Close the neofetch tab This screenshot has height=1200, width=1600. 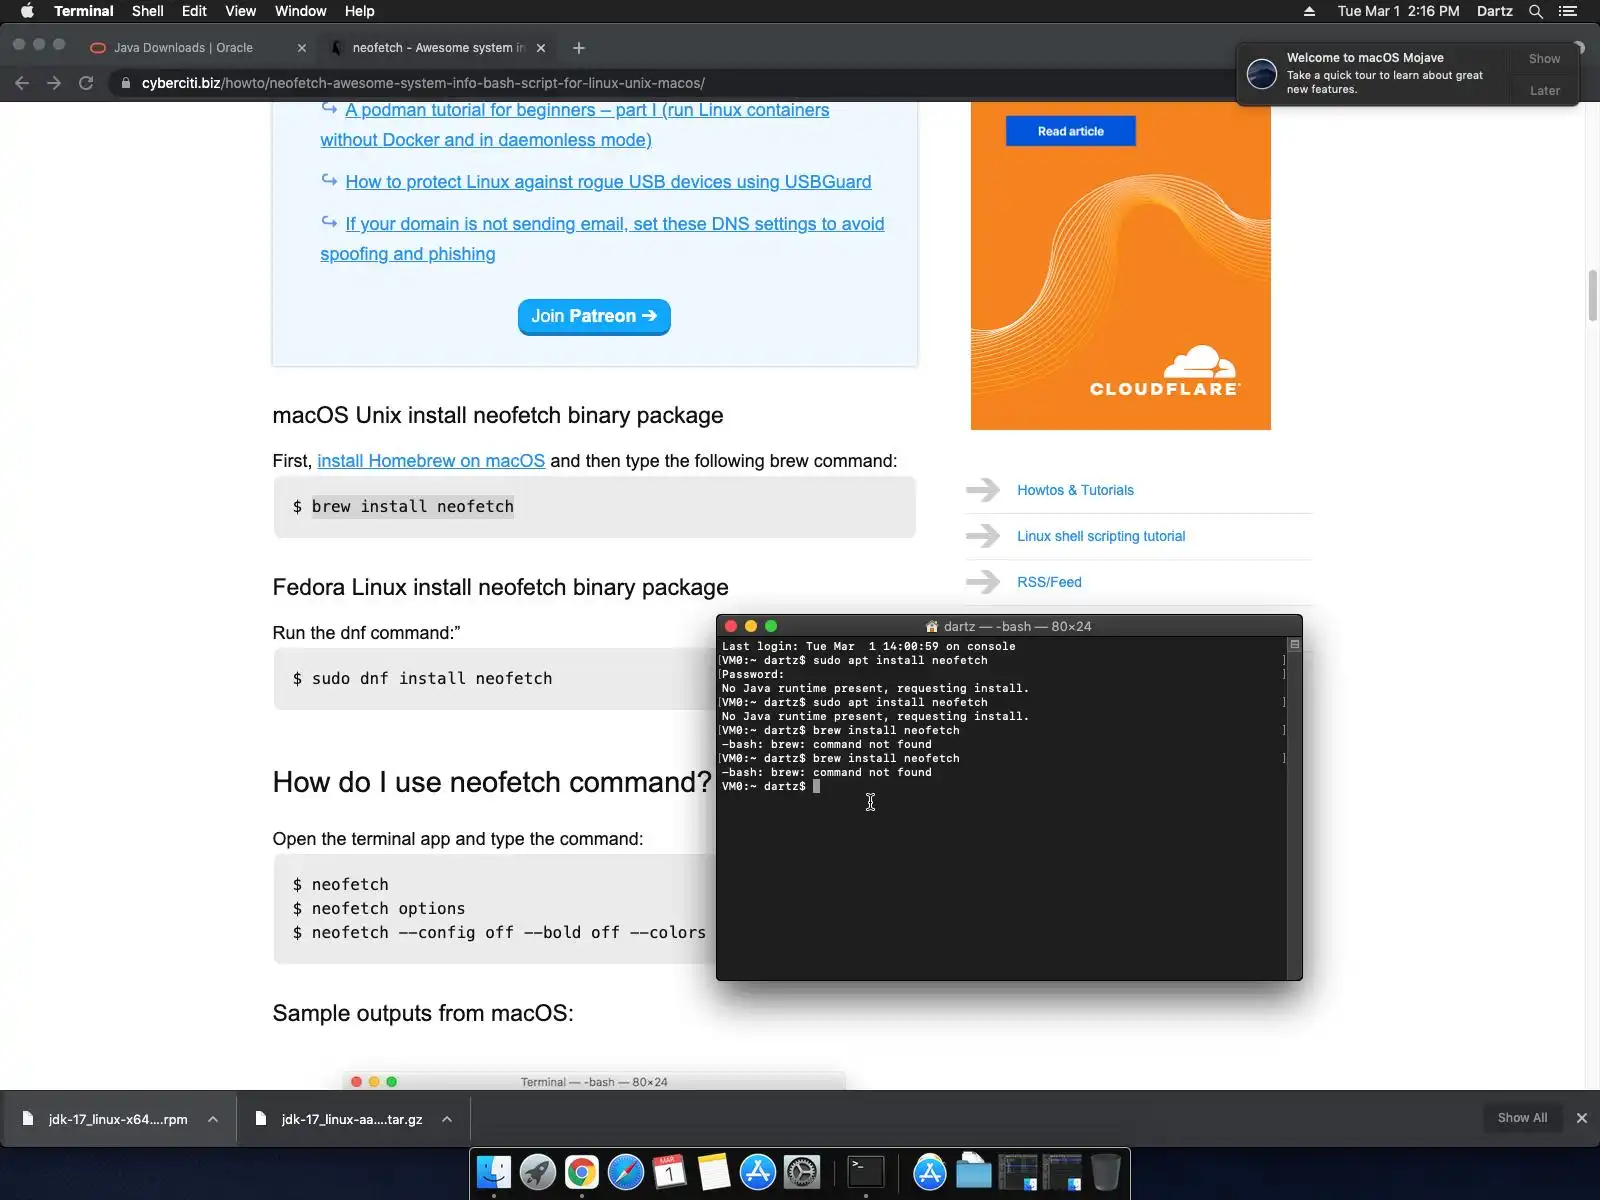pos(541,48)
